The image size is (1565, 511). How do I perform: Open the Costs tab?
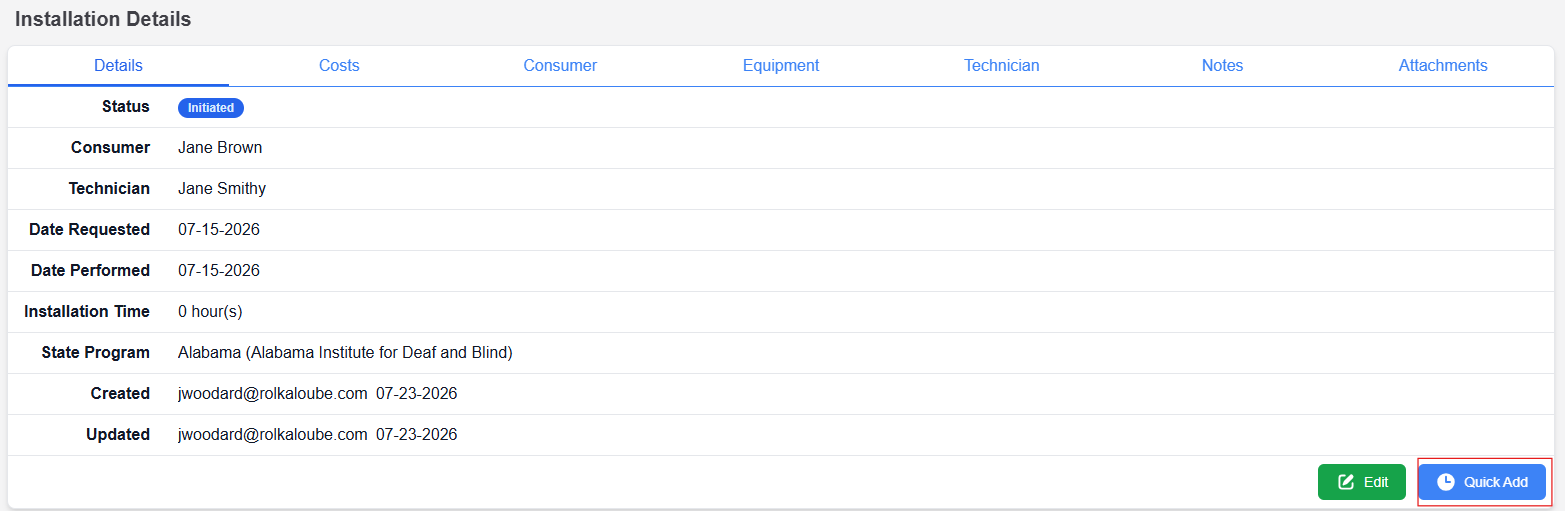coord(339,65)
